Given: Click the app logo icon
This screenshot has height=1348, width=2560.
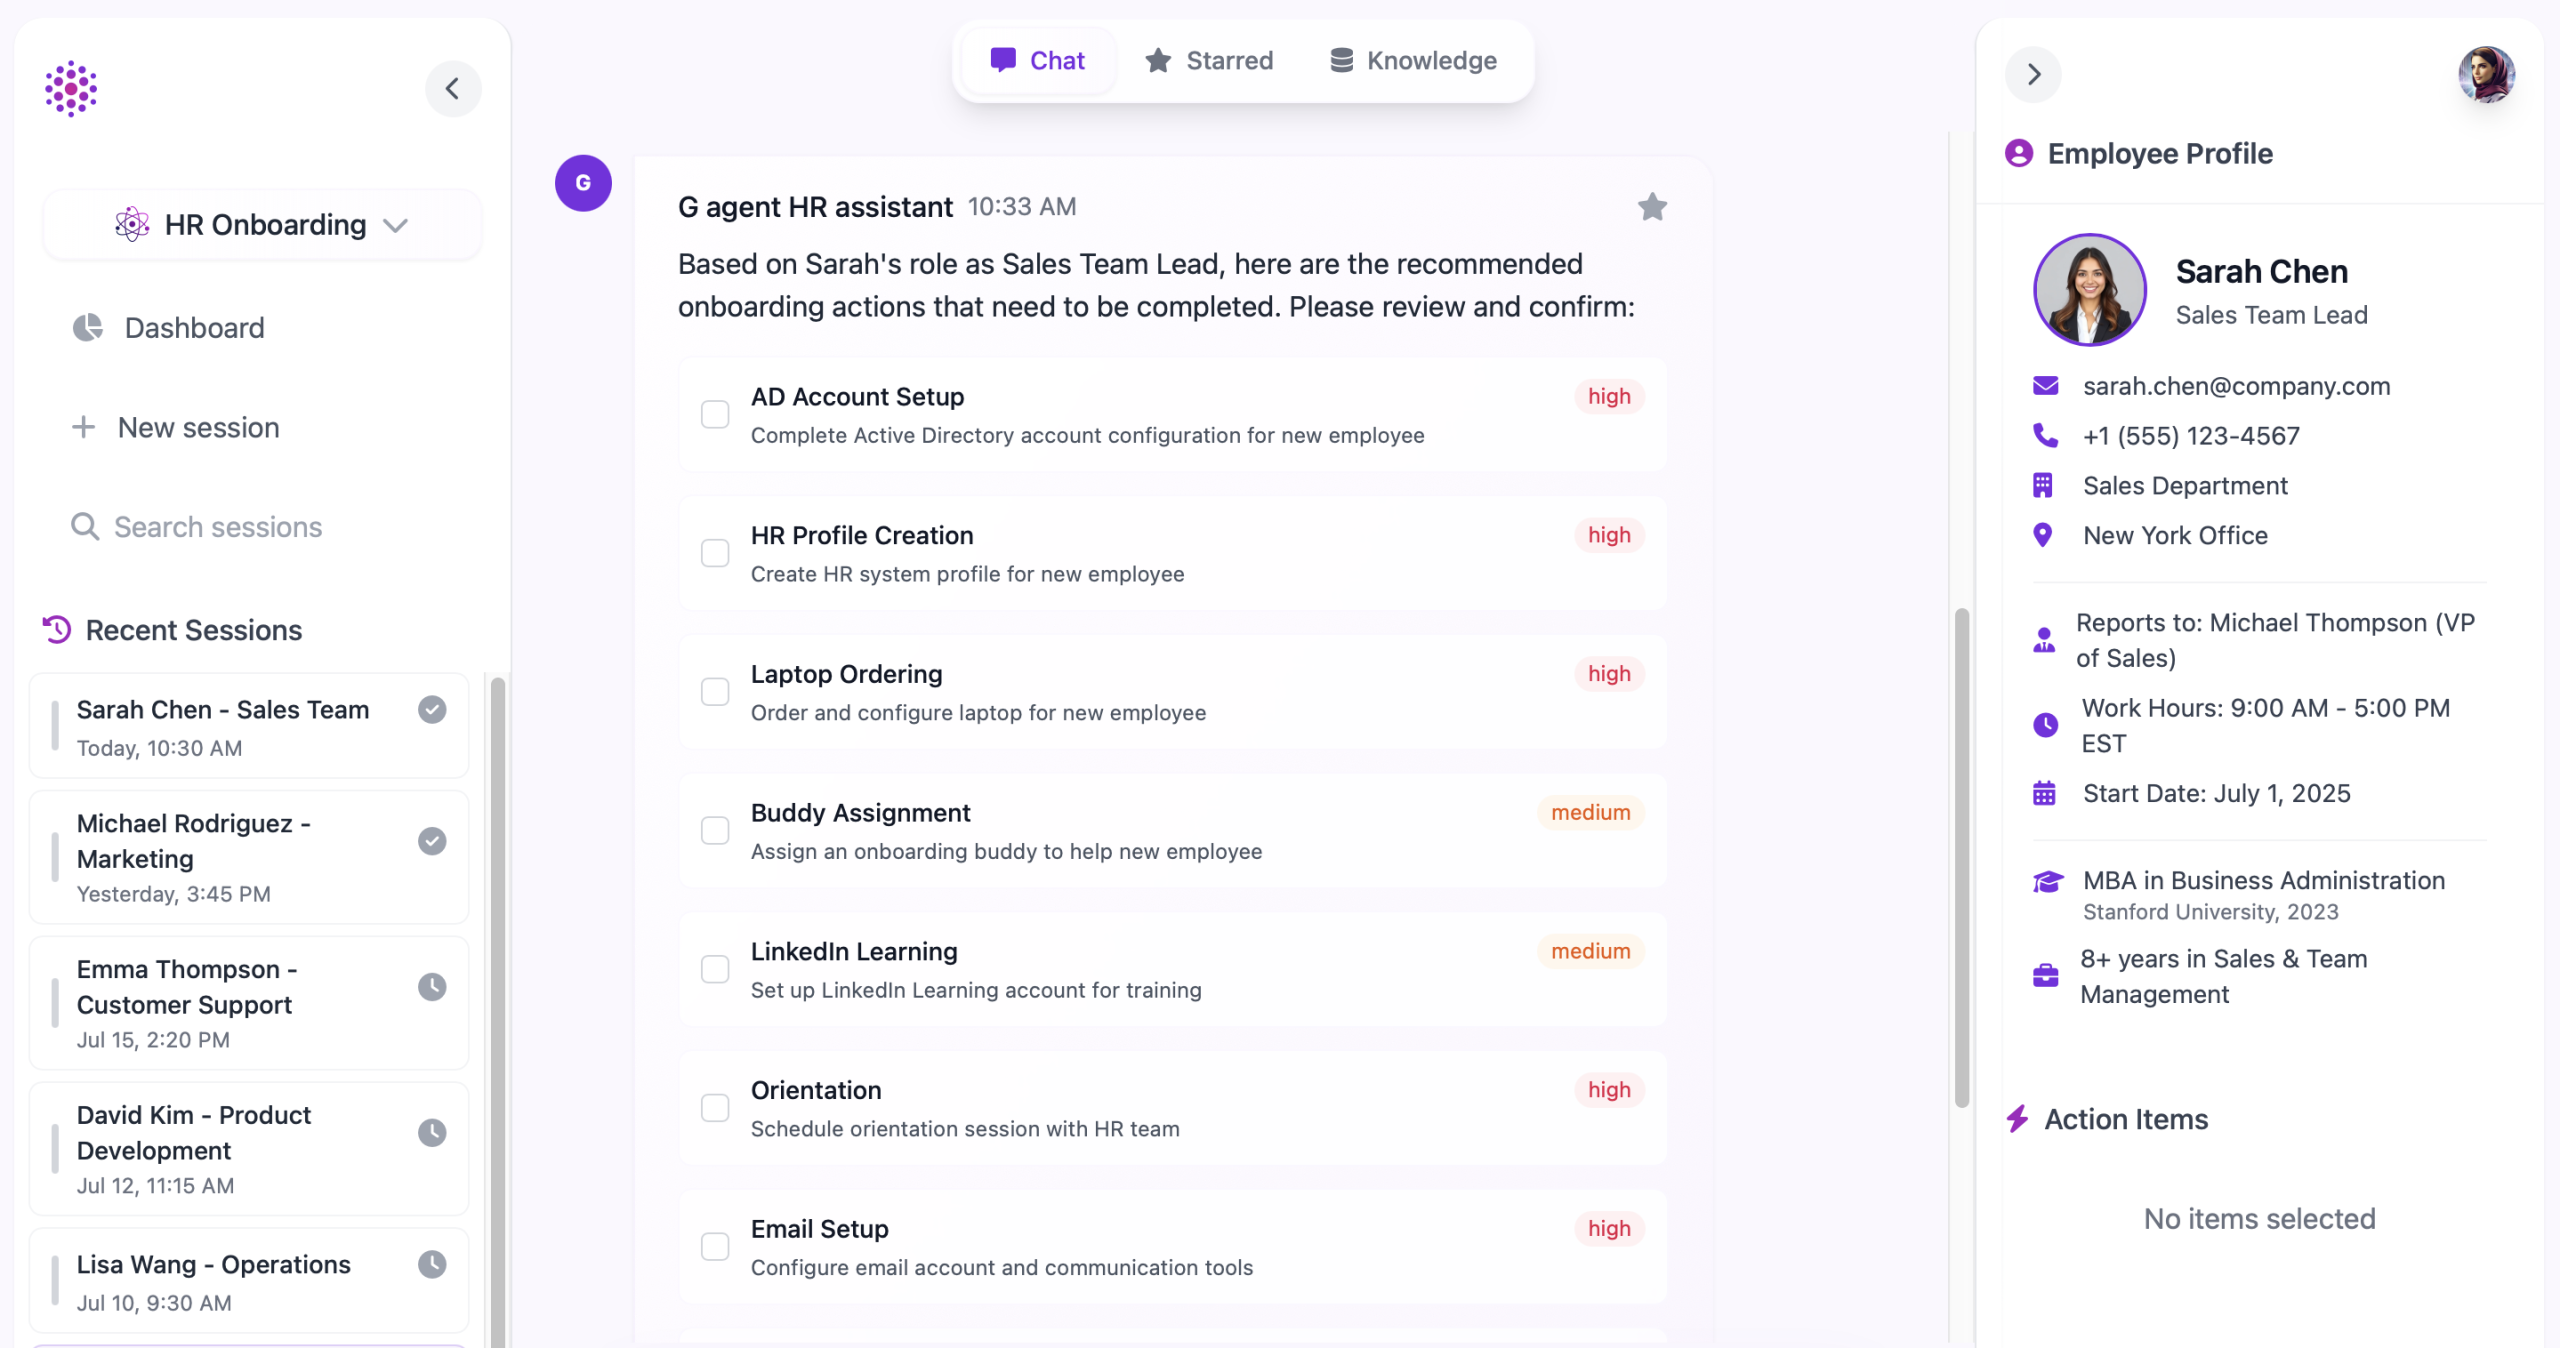Looking at the screenshot, I should pyautogui.click(x=71, y=89).
